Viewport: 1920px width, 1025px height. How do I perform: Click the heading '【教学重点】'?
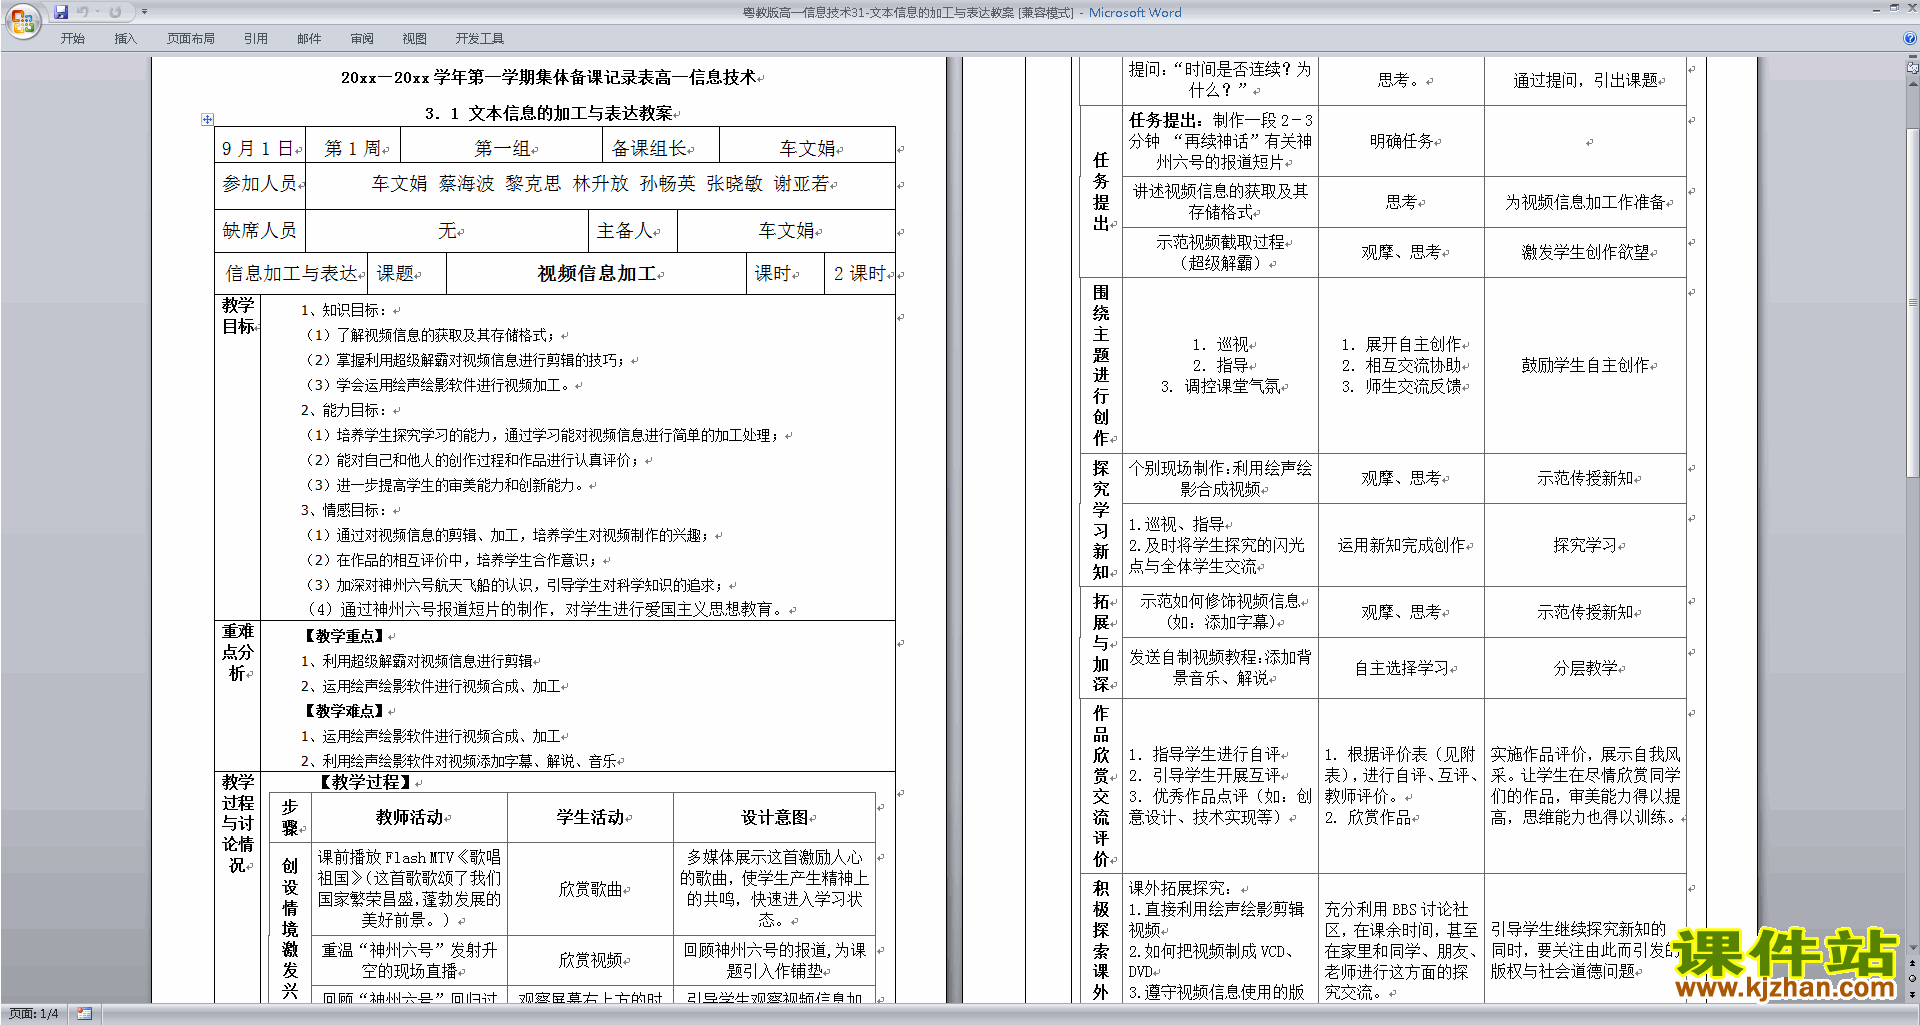(x=345, y=636)
